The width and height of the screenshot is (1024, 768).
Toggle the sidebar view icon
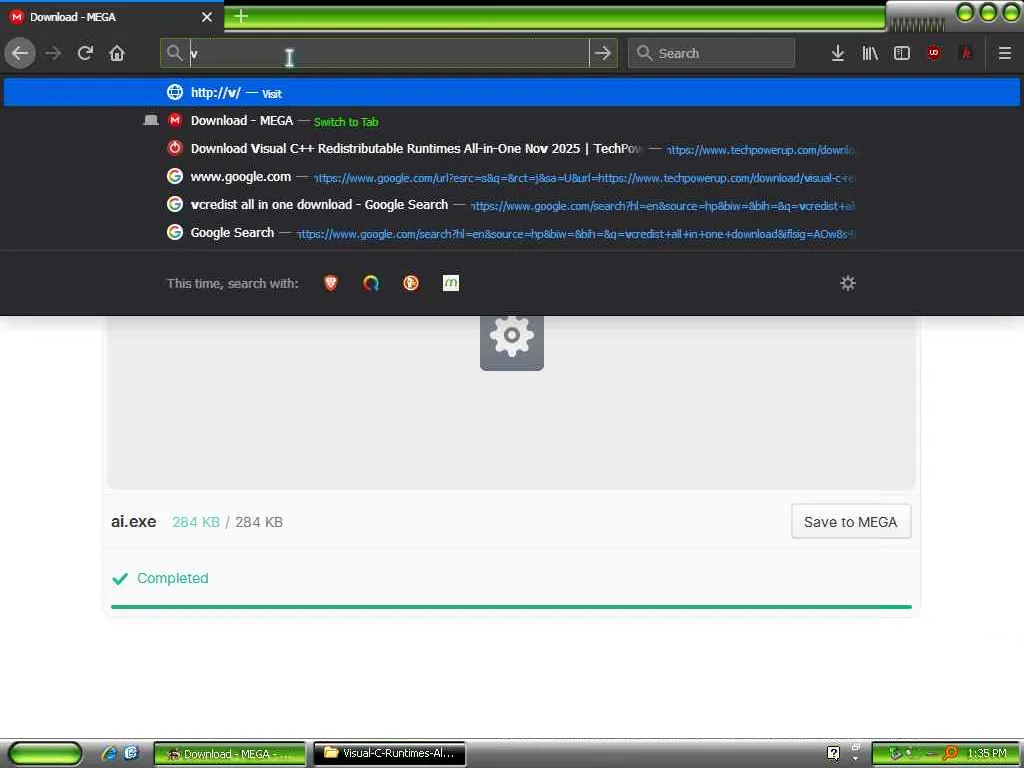pyautogui.click(x=901, y=53)
